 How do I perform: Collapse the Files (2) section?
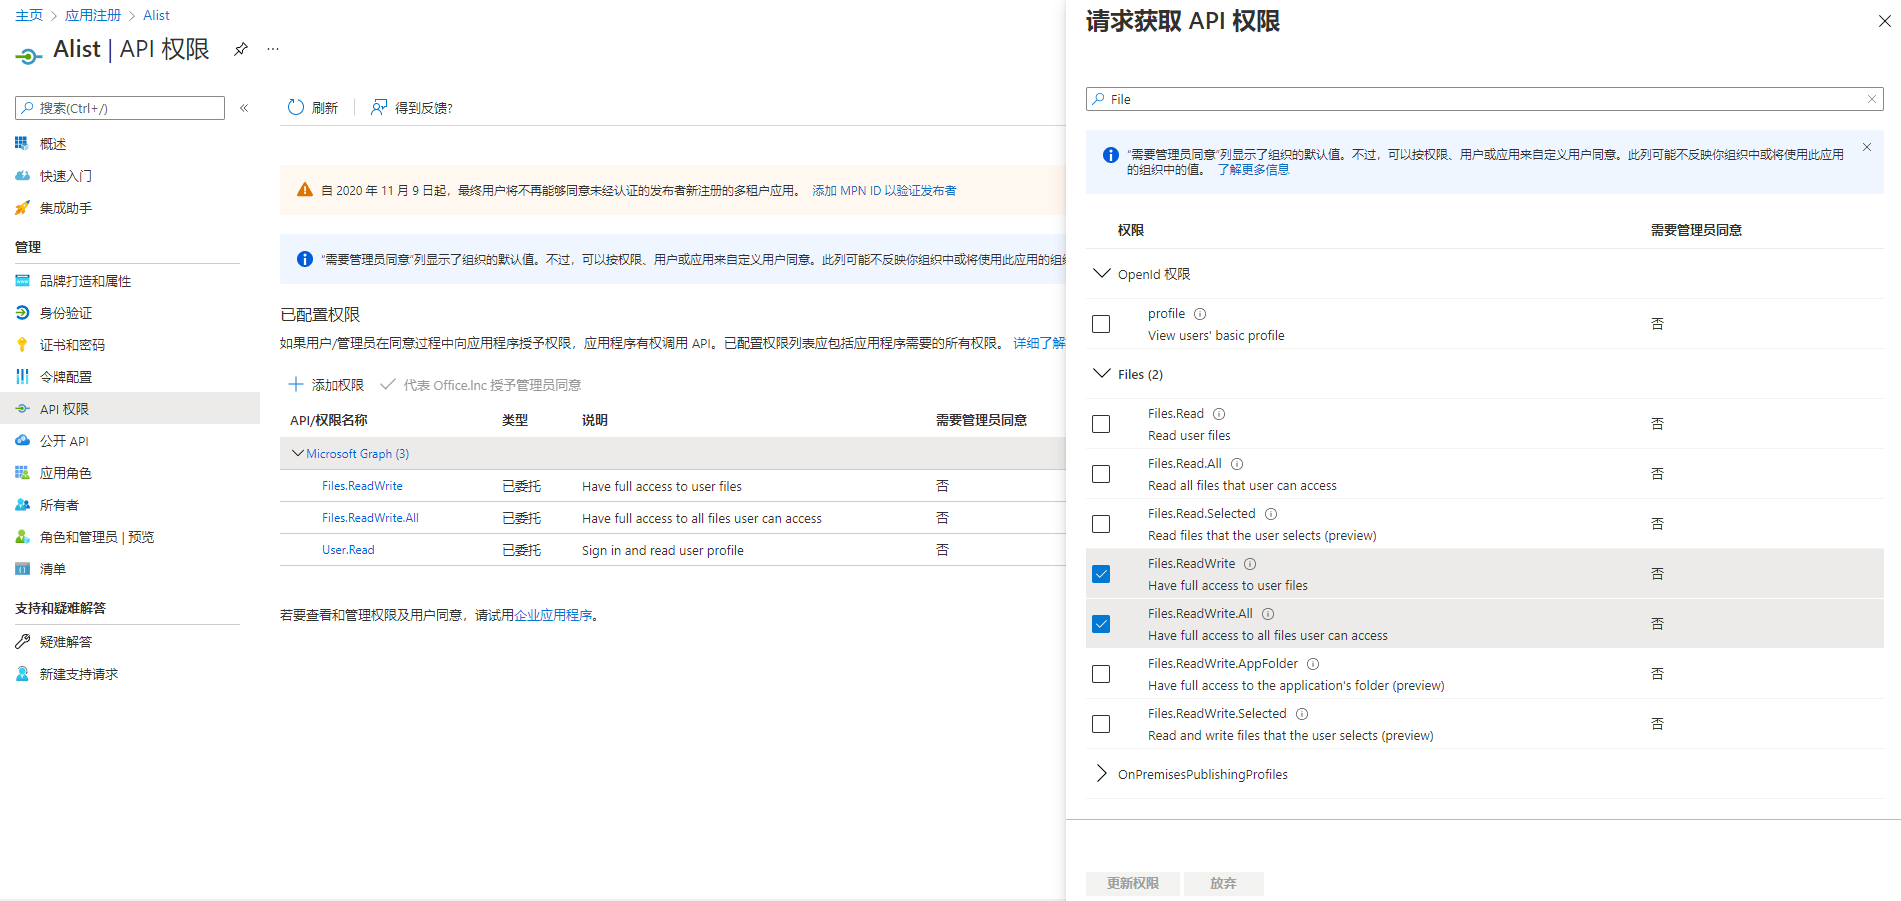(x=1102, y=373)
